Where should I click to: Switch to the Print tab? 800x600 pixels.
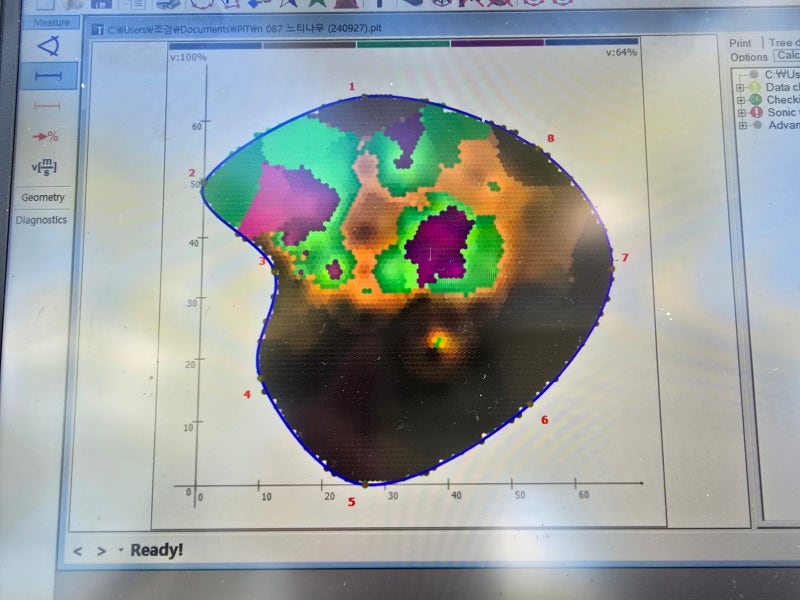click(x=740, y=43)
